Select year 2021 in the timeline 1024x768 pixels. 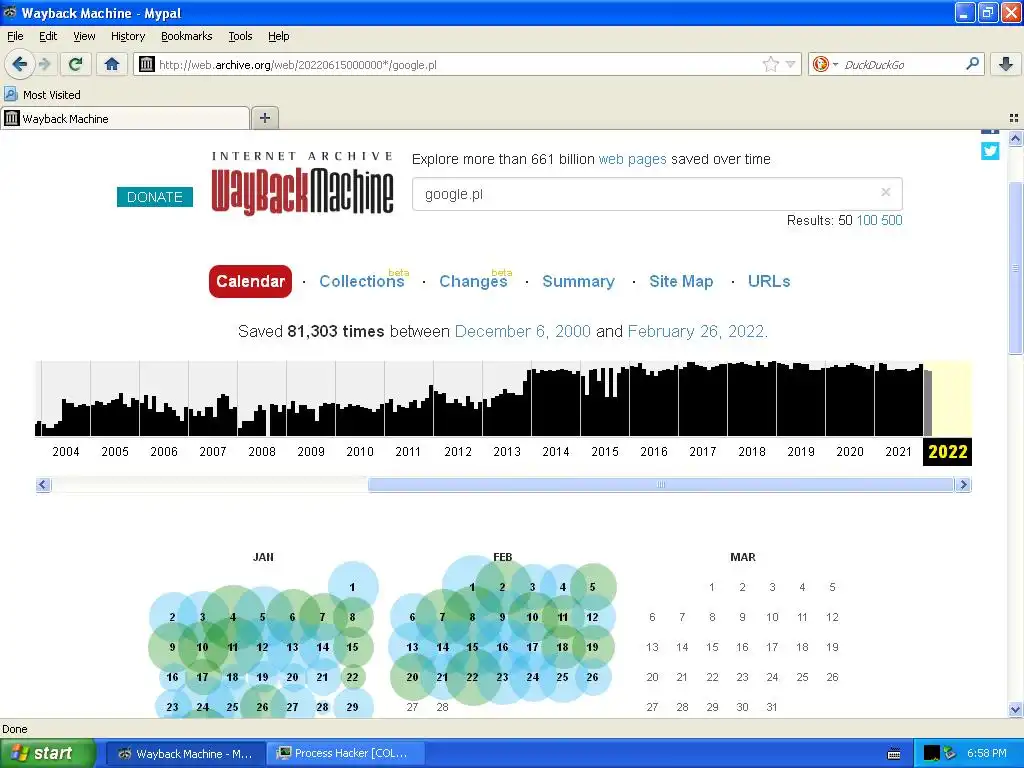click(899, 451)
